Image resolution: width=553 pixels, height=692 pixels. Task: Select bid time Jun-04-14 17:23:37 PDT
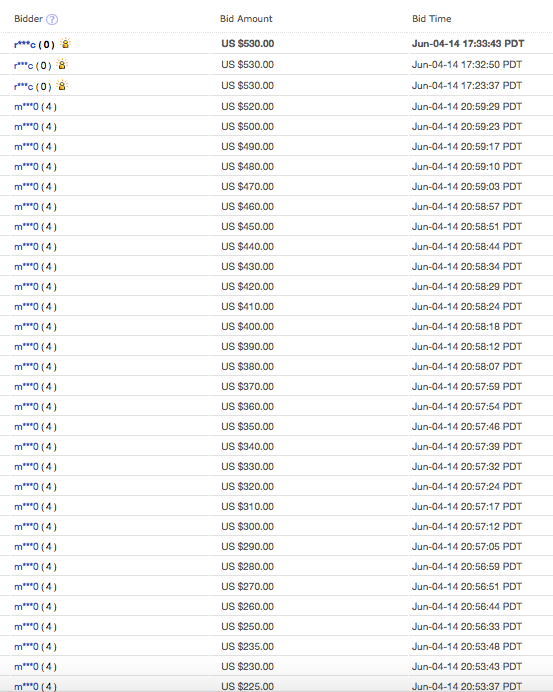tap(467, 86)
